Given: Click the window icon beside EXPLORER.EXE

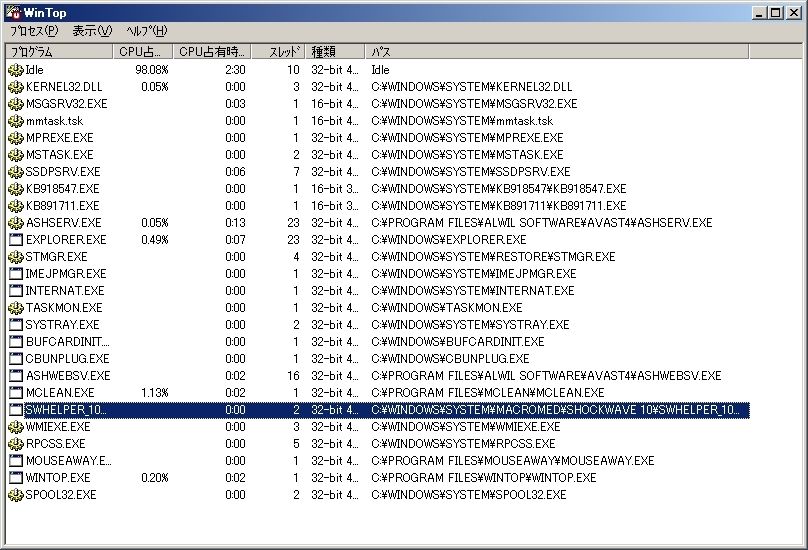Looking at the screenshot, I should (16, 240).
